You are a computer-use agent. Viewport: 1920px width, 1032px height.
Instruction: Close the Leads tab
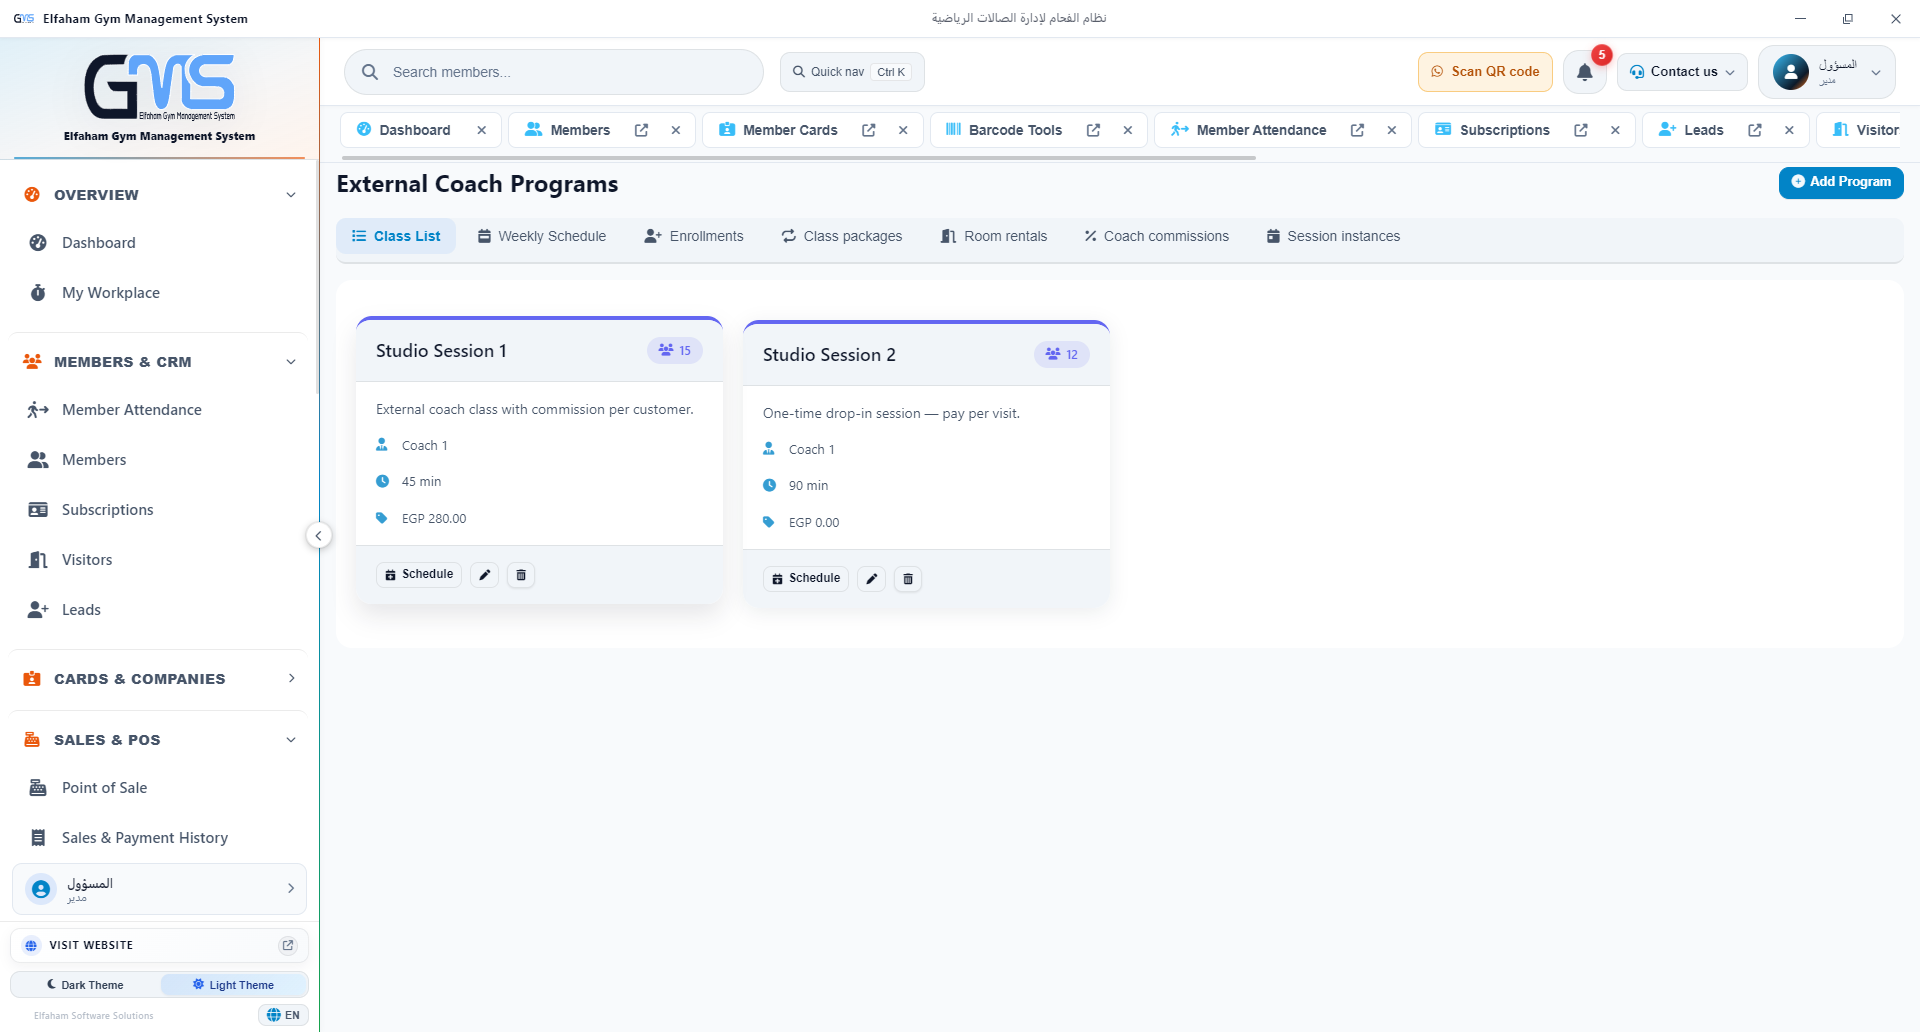tap(1789, 130)
